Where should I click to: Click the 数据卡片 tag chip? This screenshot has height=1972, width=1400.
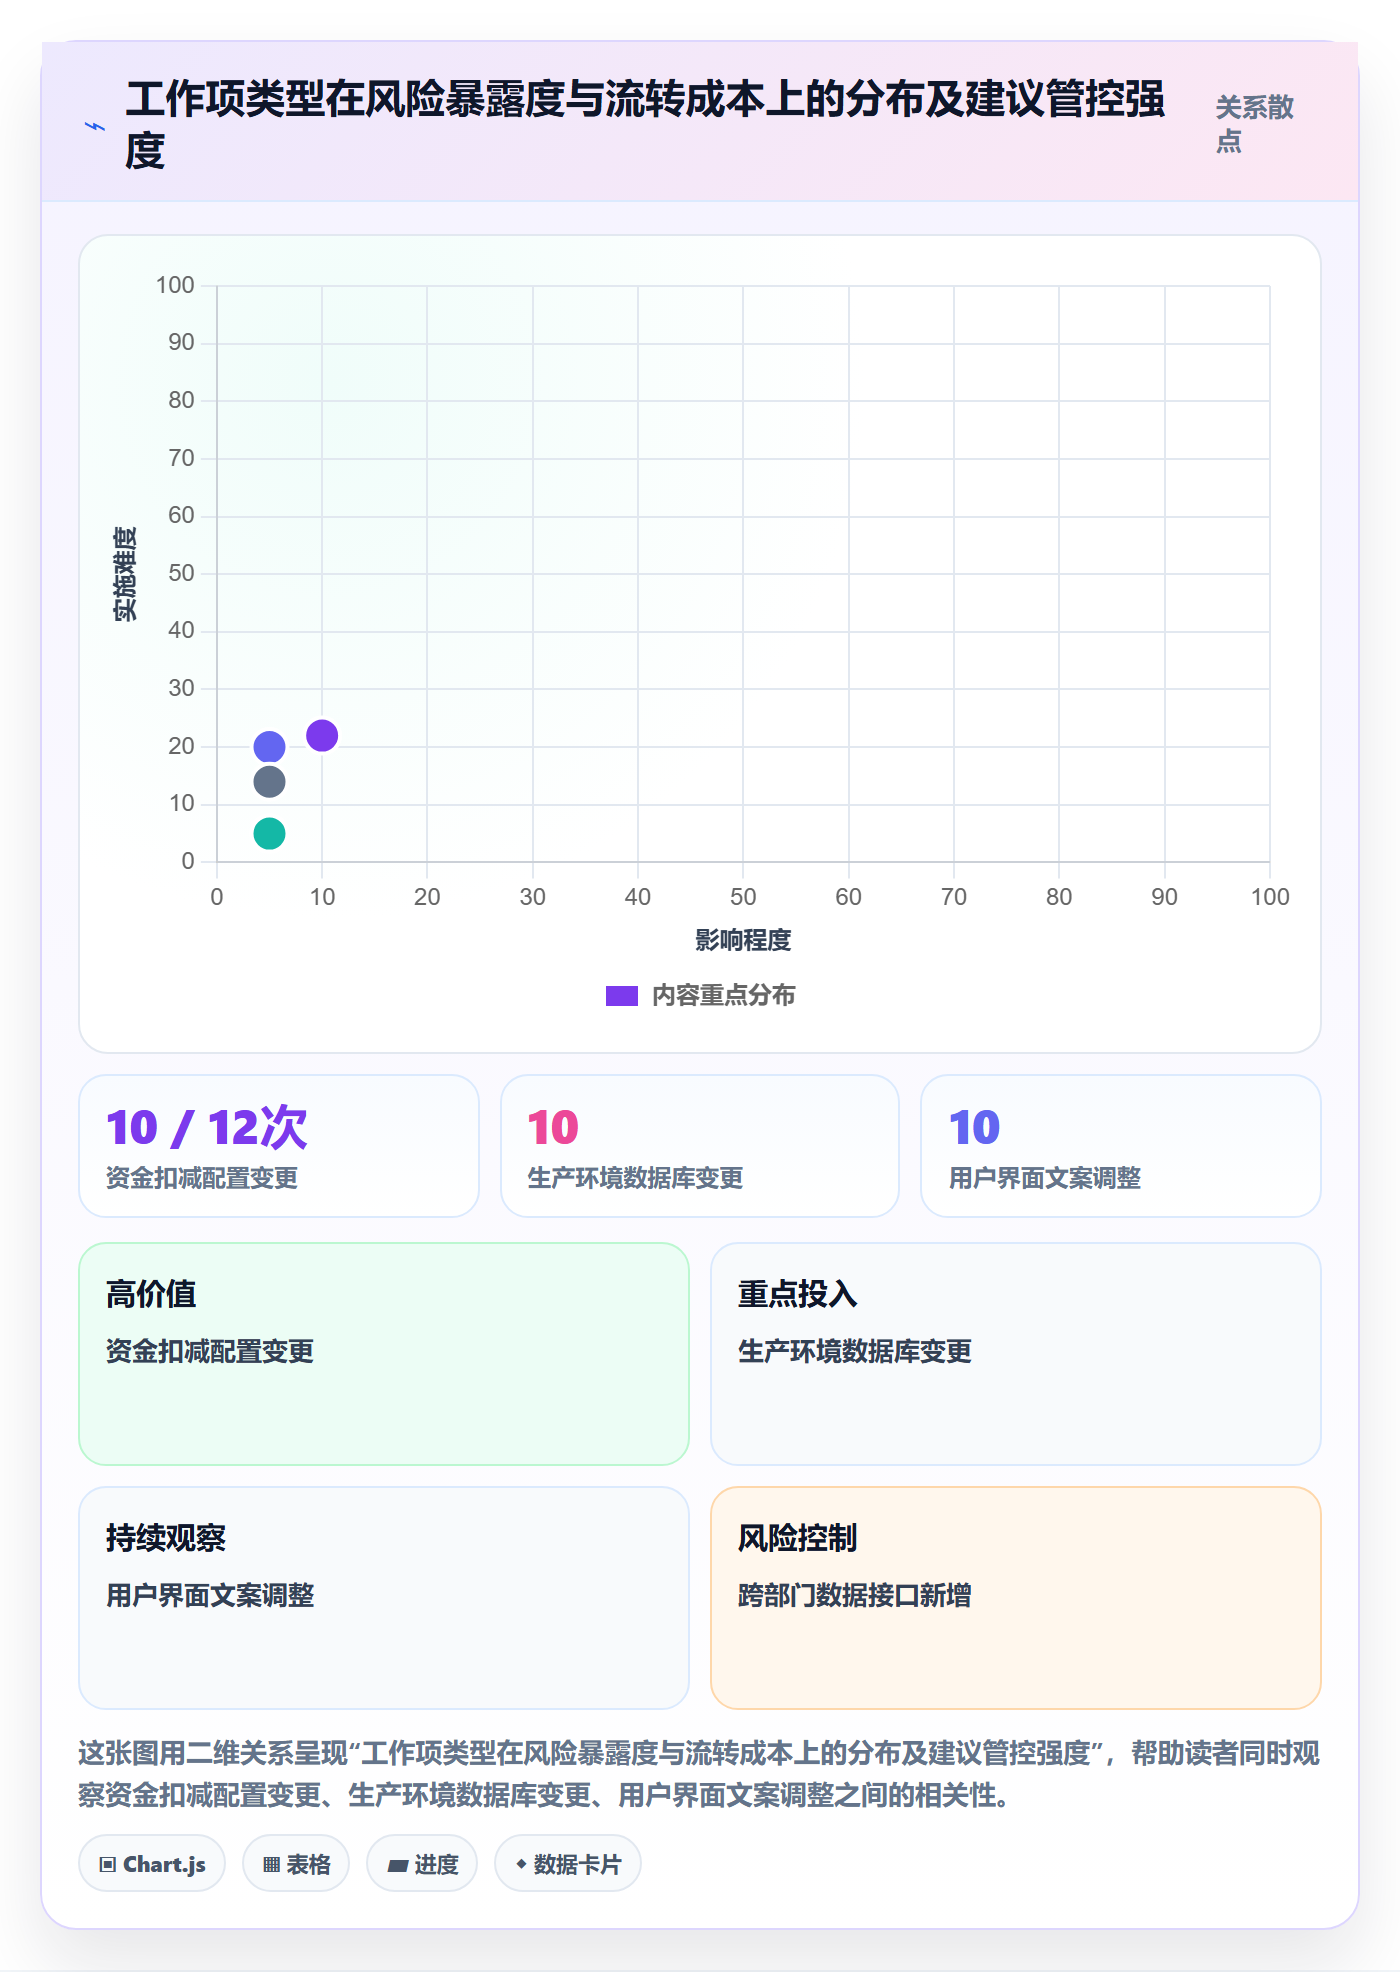click(x=568, y=1864)
